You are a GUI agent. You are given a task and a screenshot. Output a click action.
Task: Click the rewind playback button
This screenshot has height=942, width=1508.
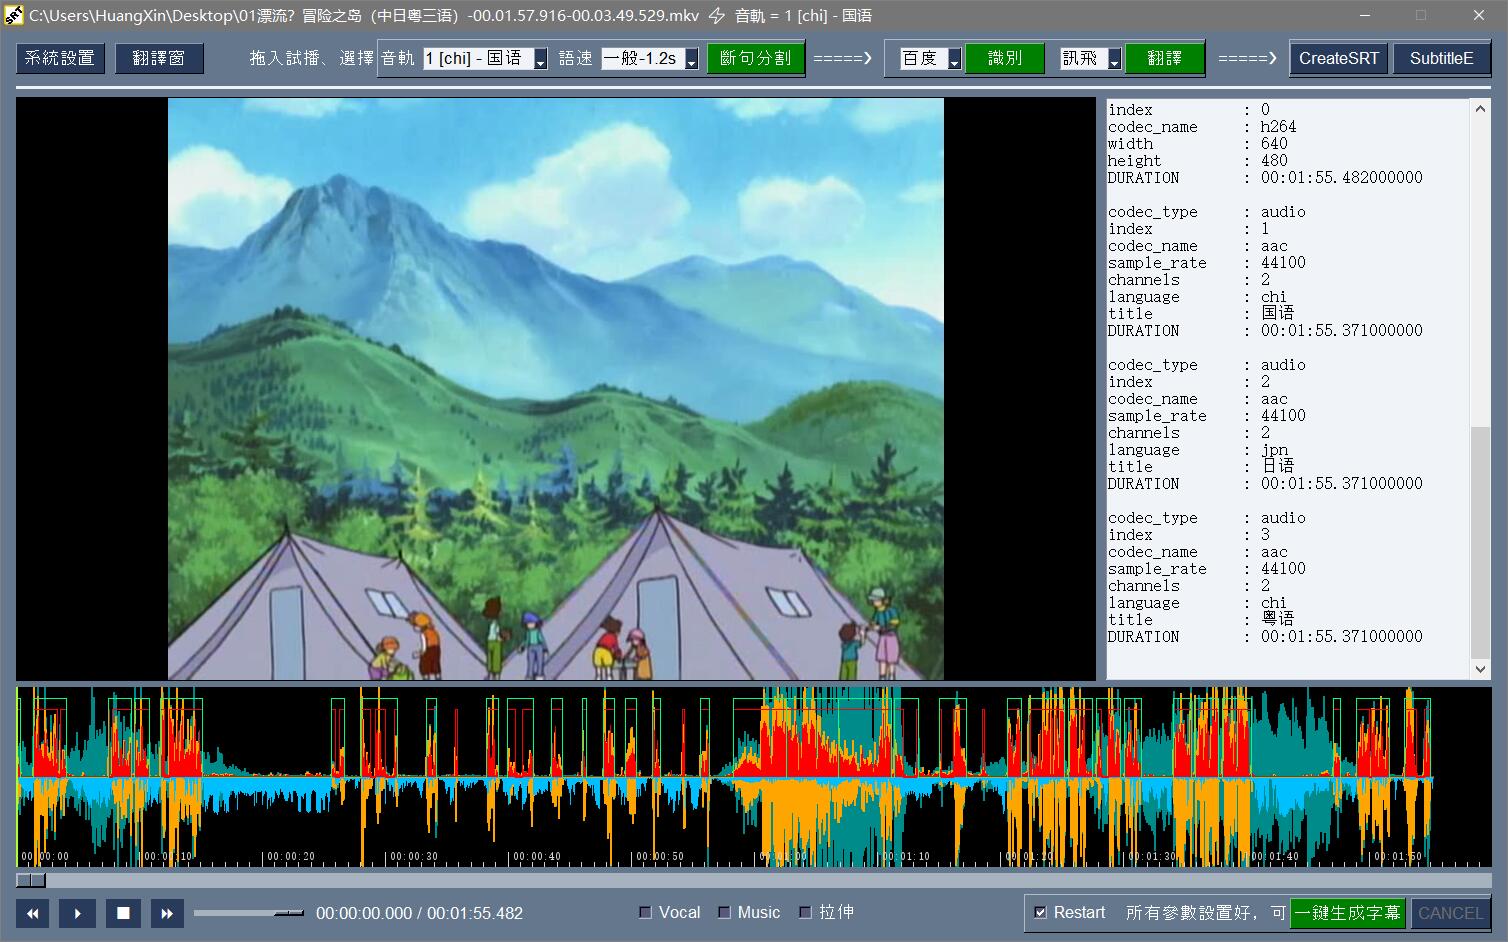click(x=32, y=913)
